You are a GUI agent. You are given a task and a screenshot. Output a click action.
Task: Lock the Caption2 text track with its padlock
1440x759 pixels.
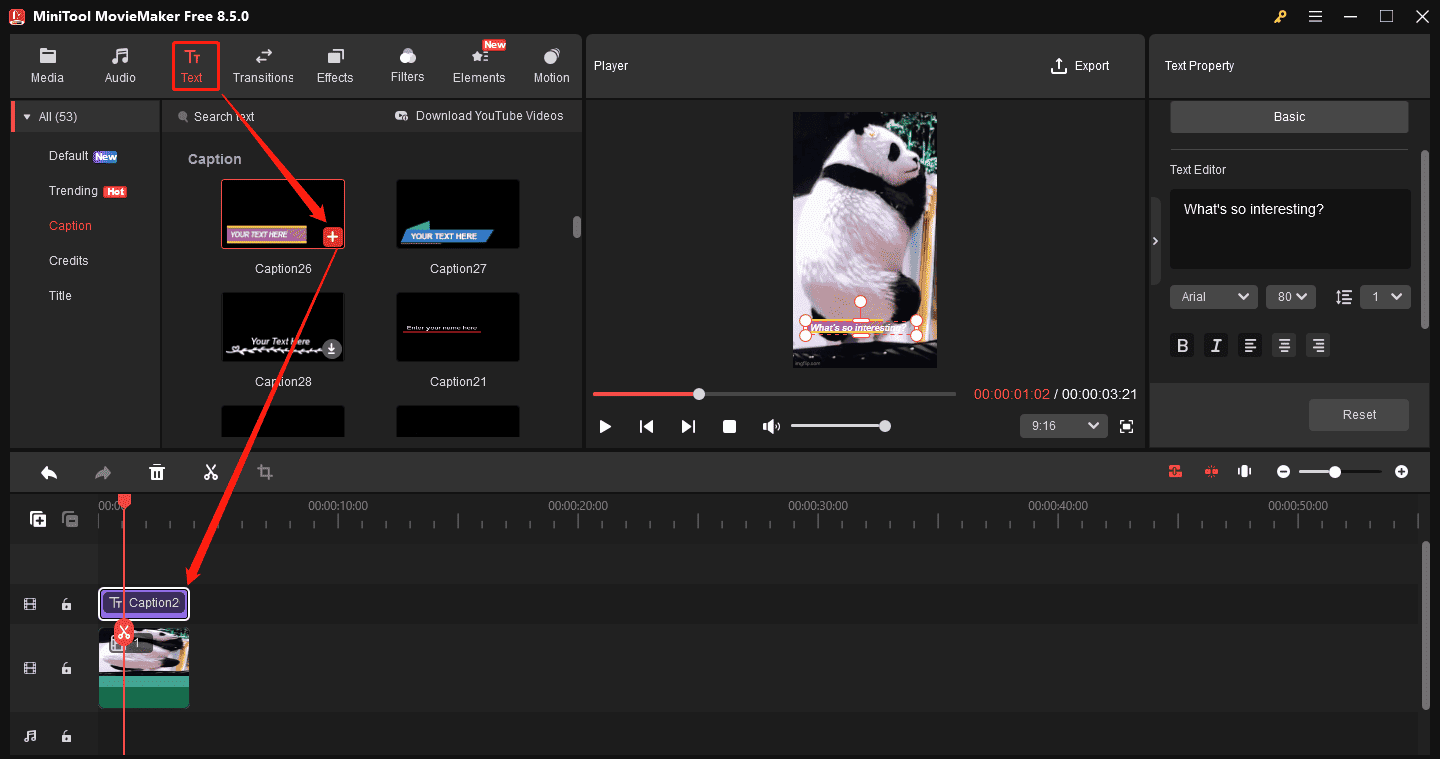point(66,604)
